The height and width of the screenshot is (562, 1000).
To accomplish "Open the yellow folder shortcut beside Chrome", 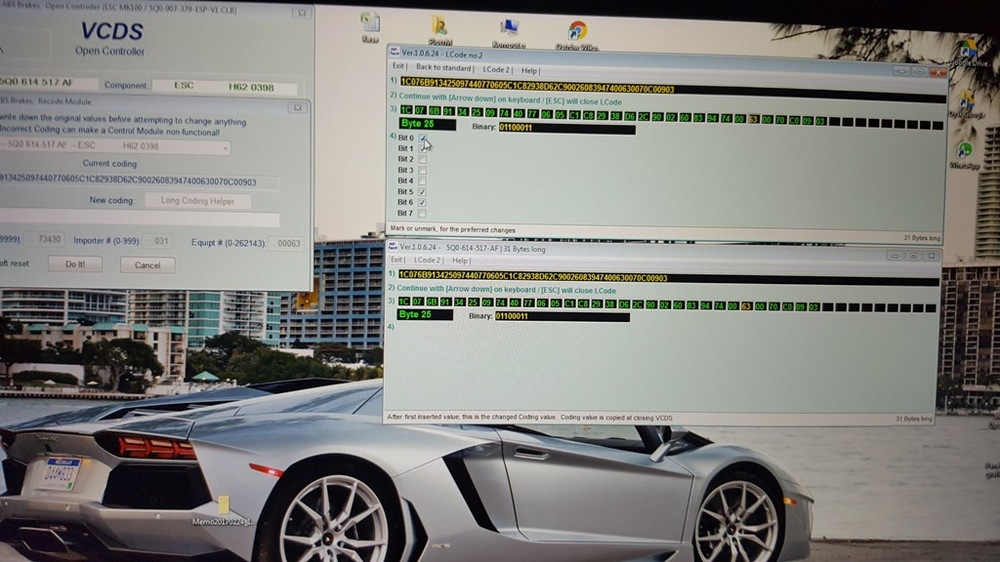I will [x=439, y=26].
